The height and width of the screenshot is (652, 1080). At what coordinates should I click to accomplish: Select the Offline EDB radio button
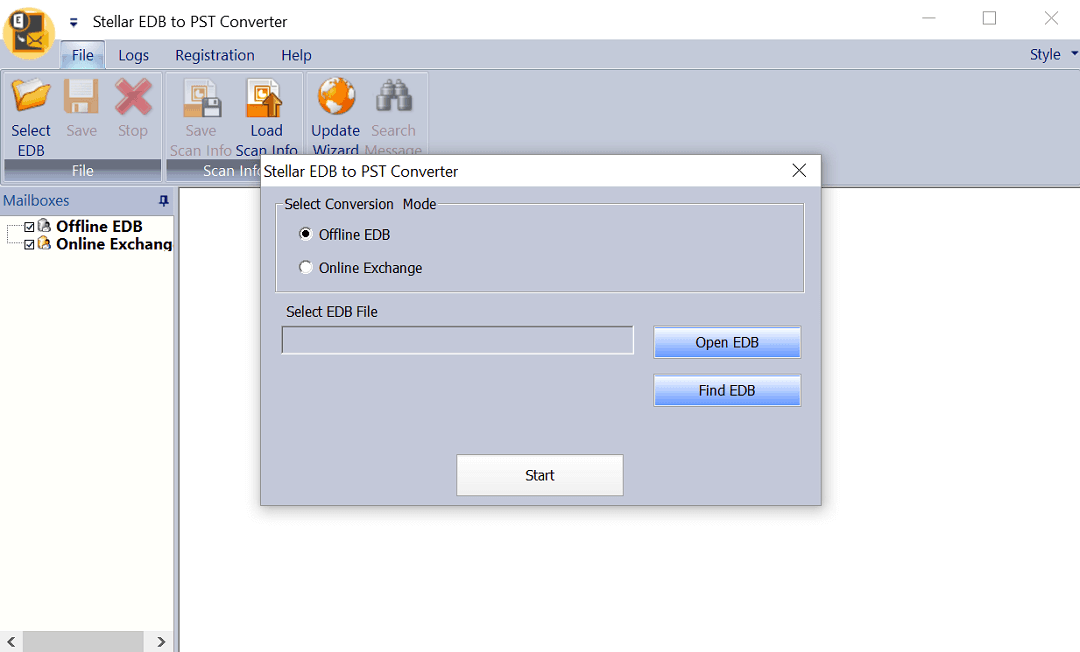tap(306, 234)
